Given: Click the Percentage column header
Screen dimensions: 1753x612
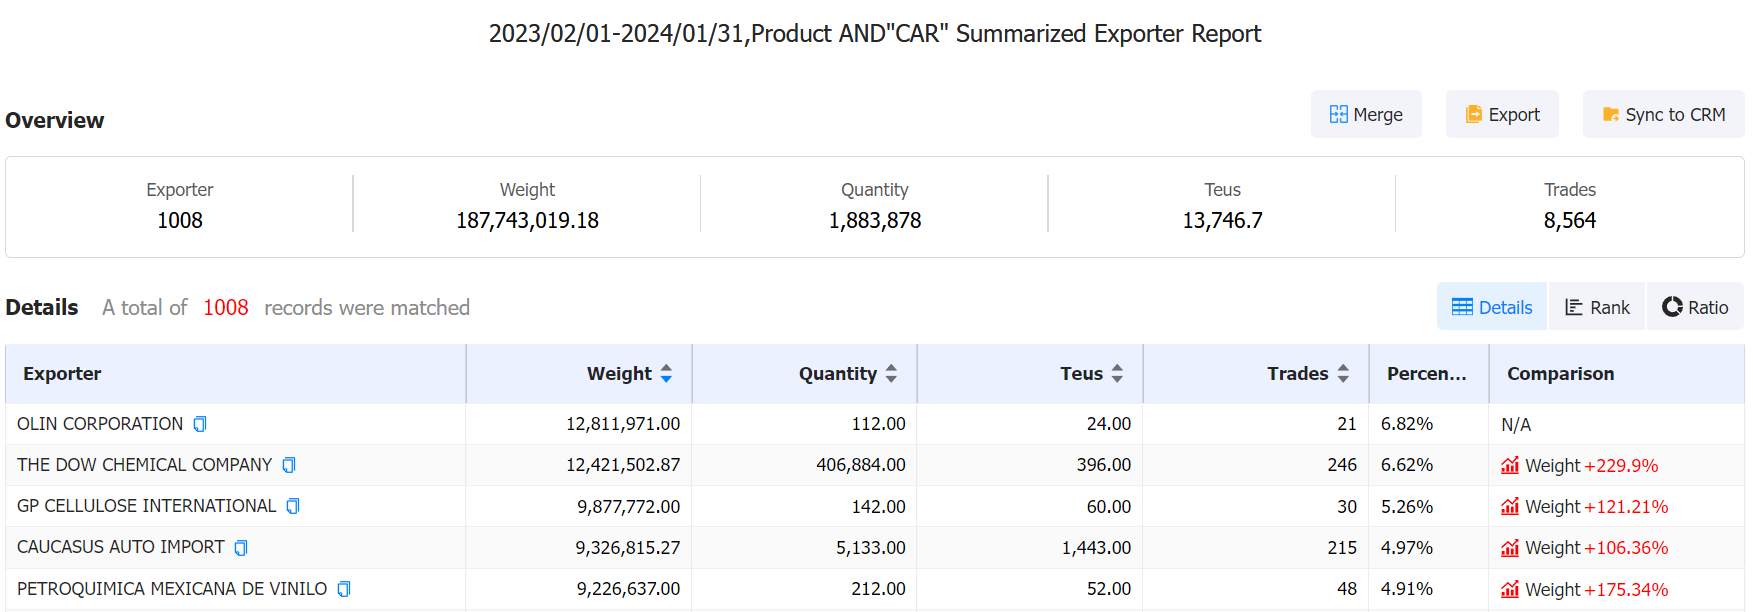Looking at the screenshot, I should tap(1426, 374).
